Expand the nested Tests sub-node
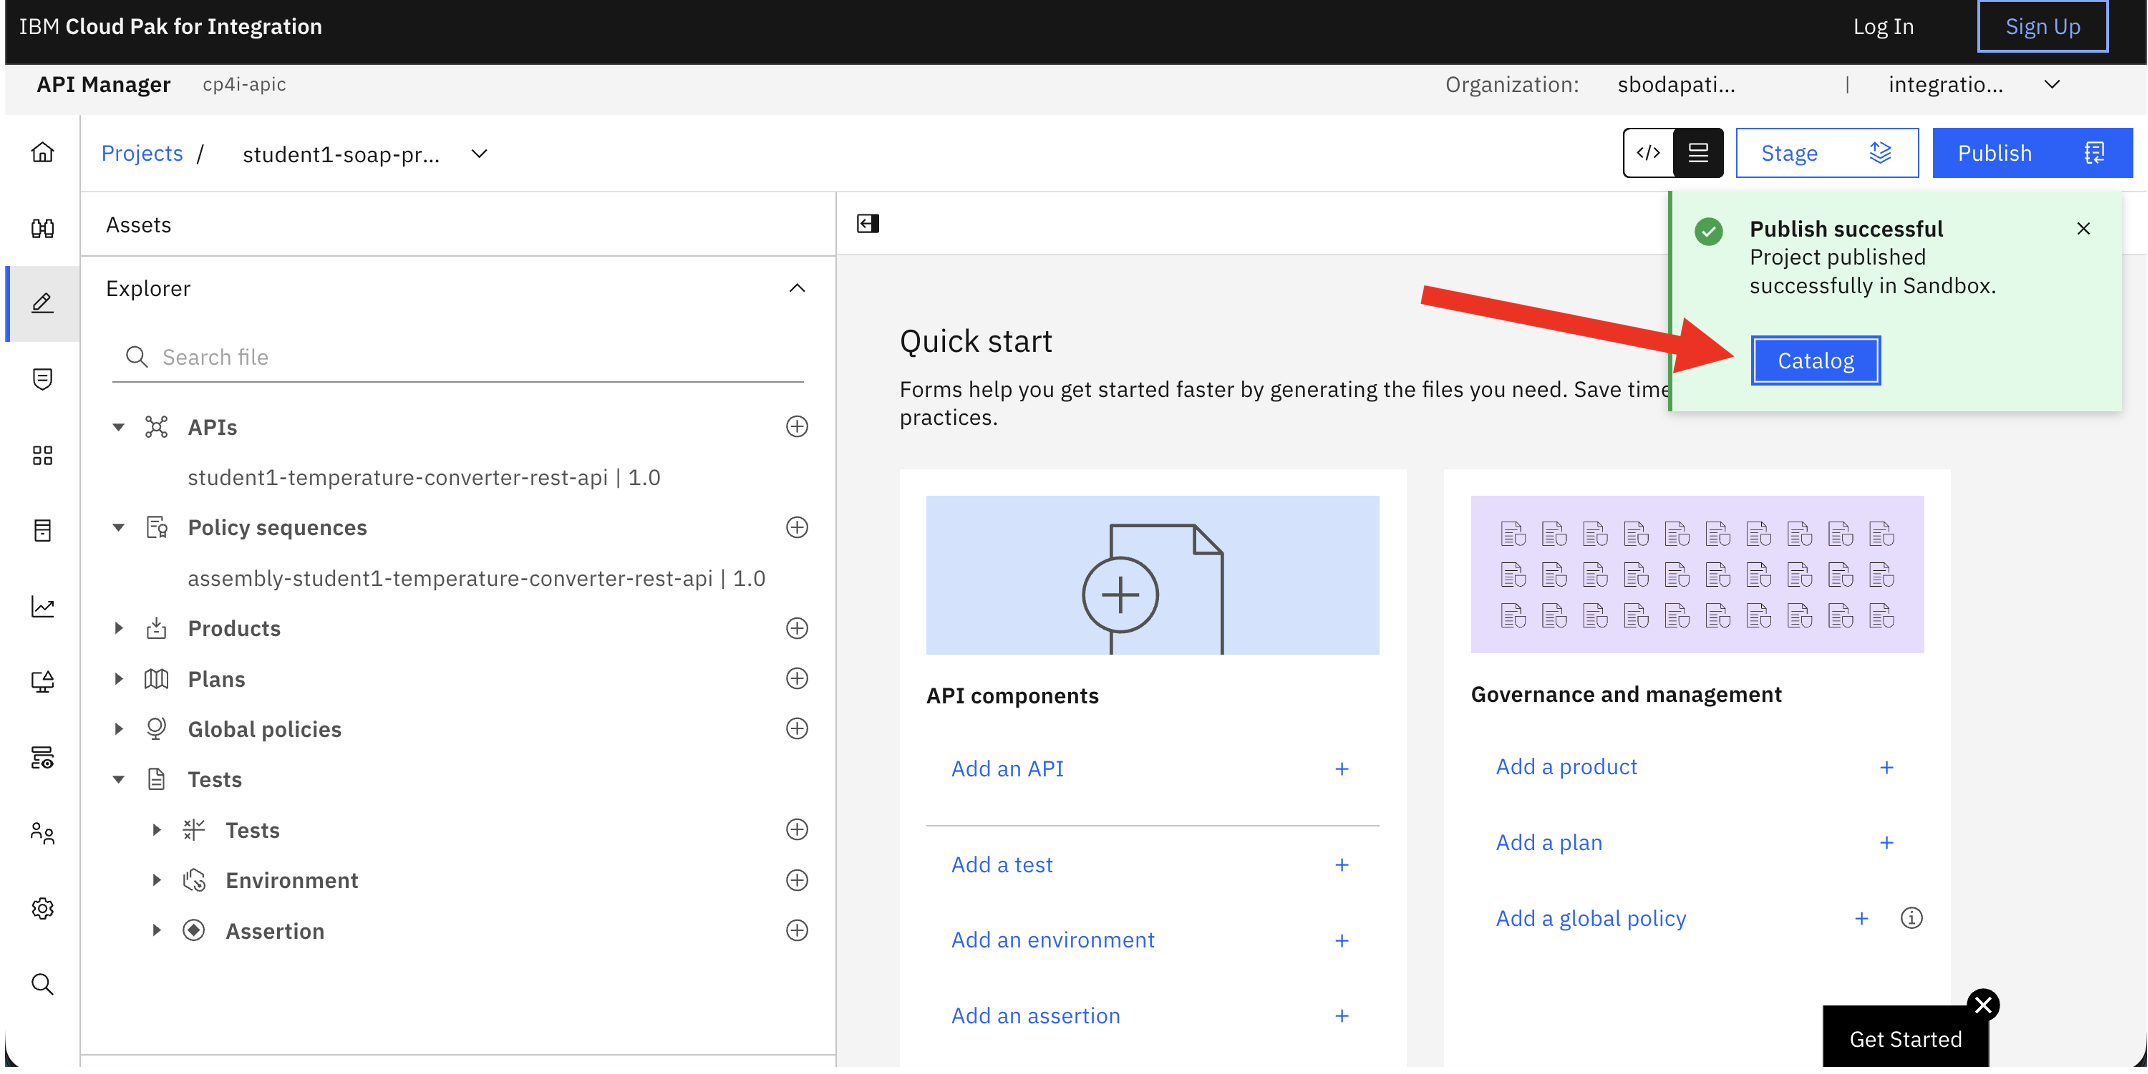2148x1074 pixels. click(157, 830)
